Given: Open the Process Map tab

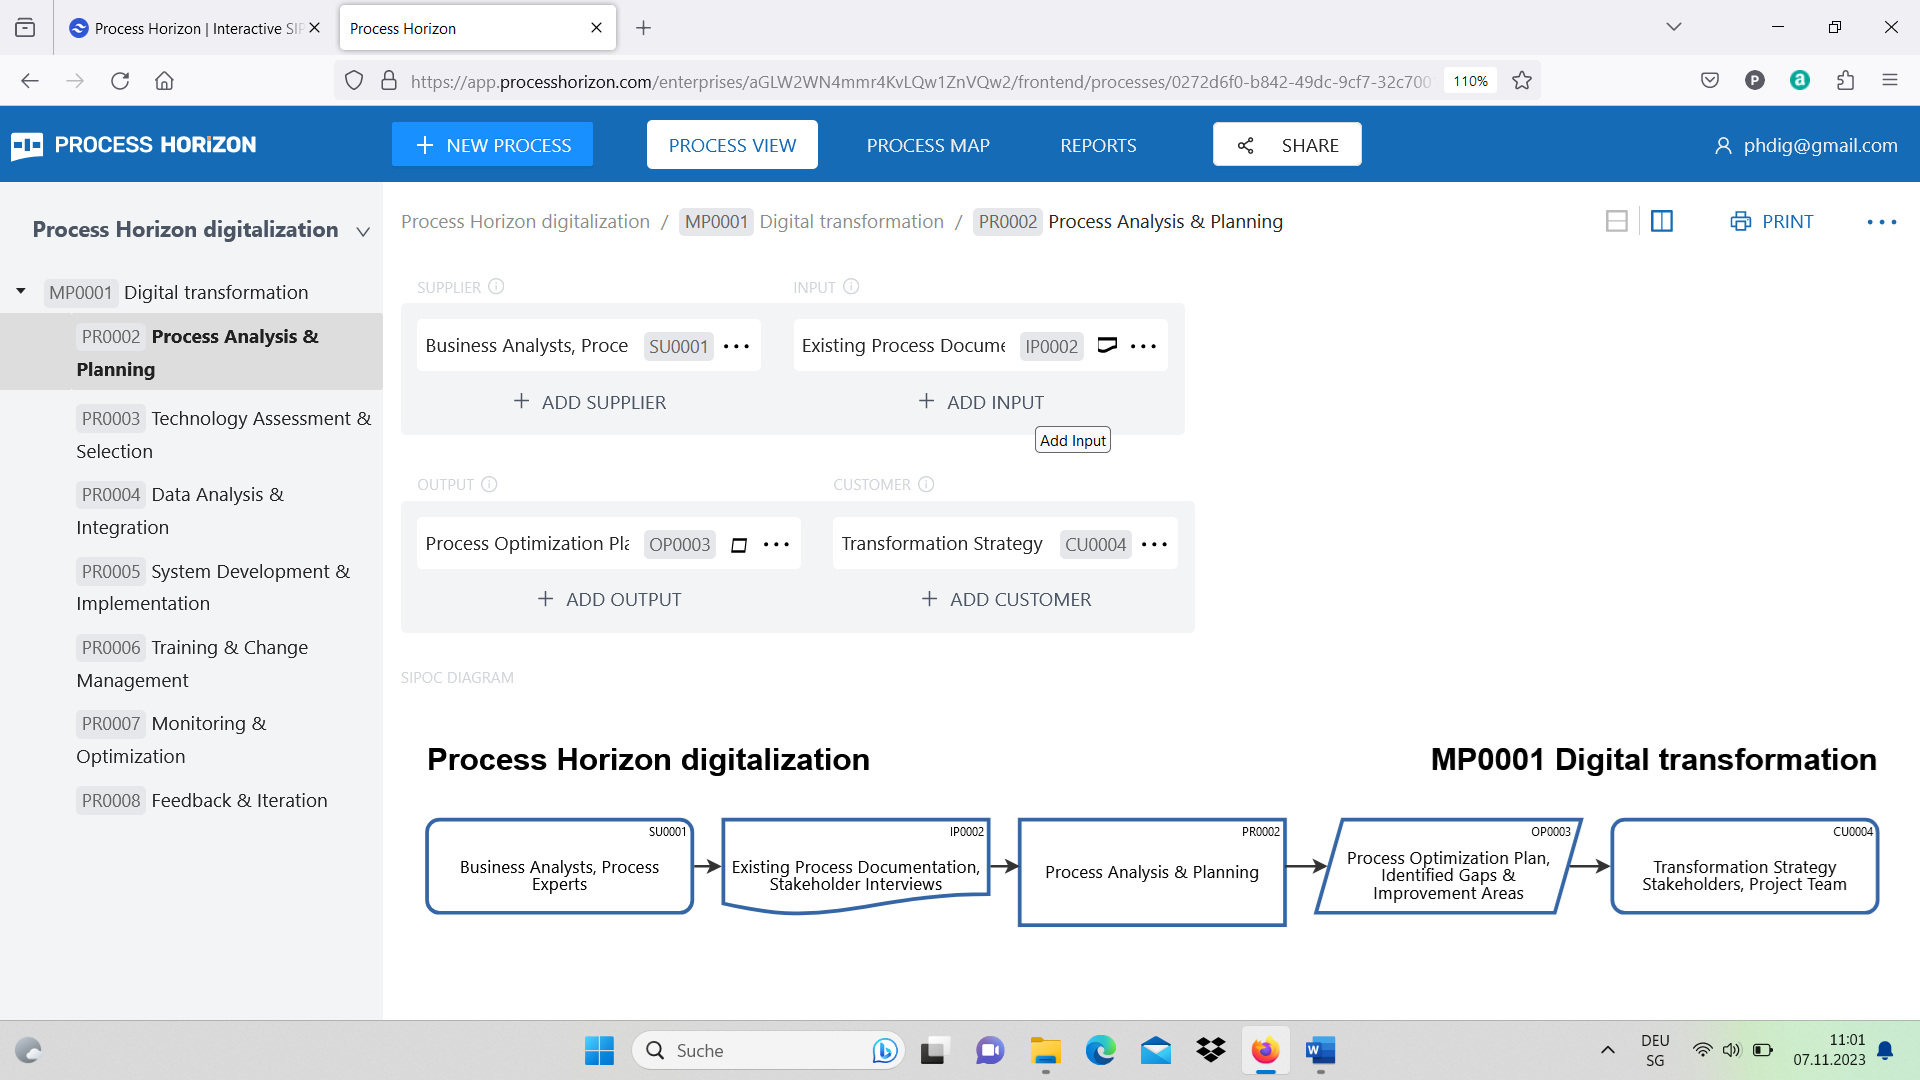Looking at the screenshot, I should pos(928,145).
